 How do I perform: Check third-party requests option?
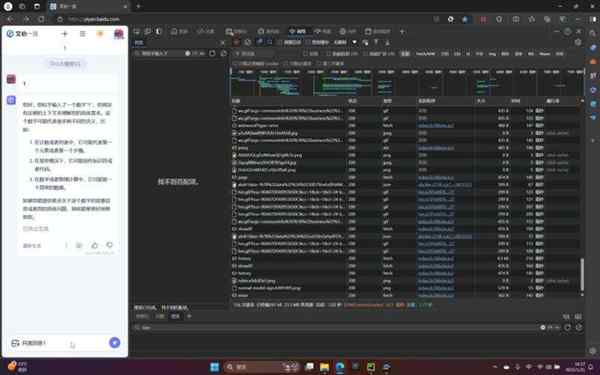[319, 64]
